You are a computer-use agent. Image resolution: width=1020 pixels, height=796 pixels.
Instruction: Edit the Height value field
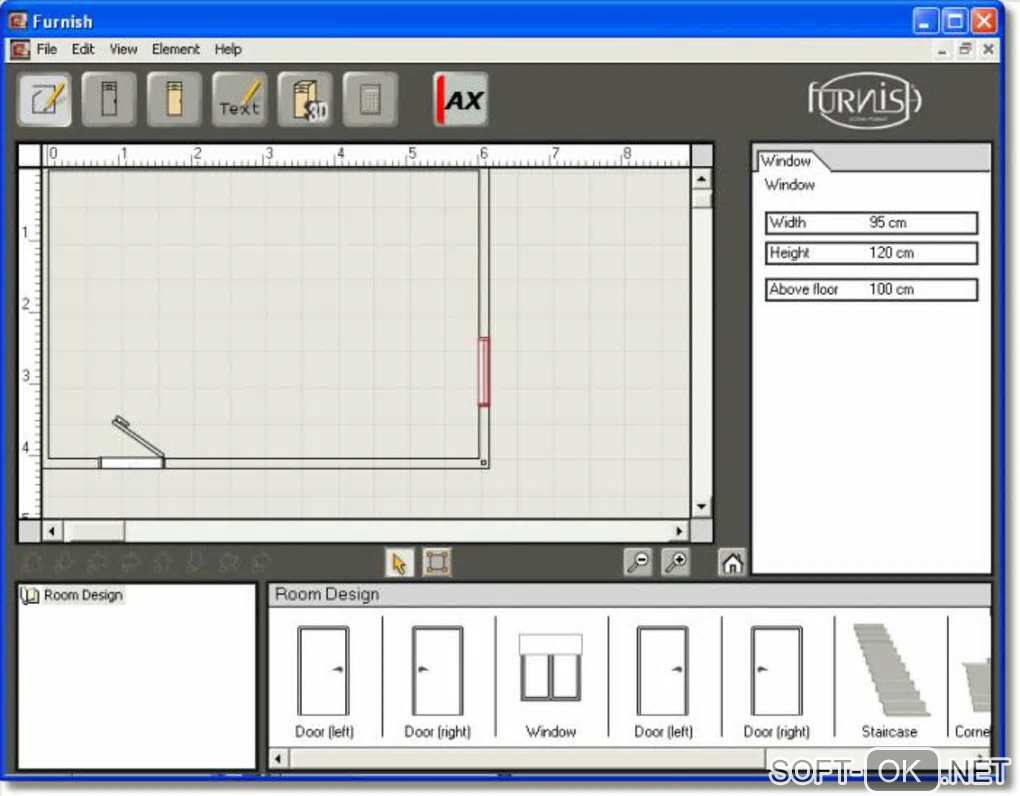[871, 253]
